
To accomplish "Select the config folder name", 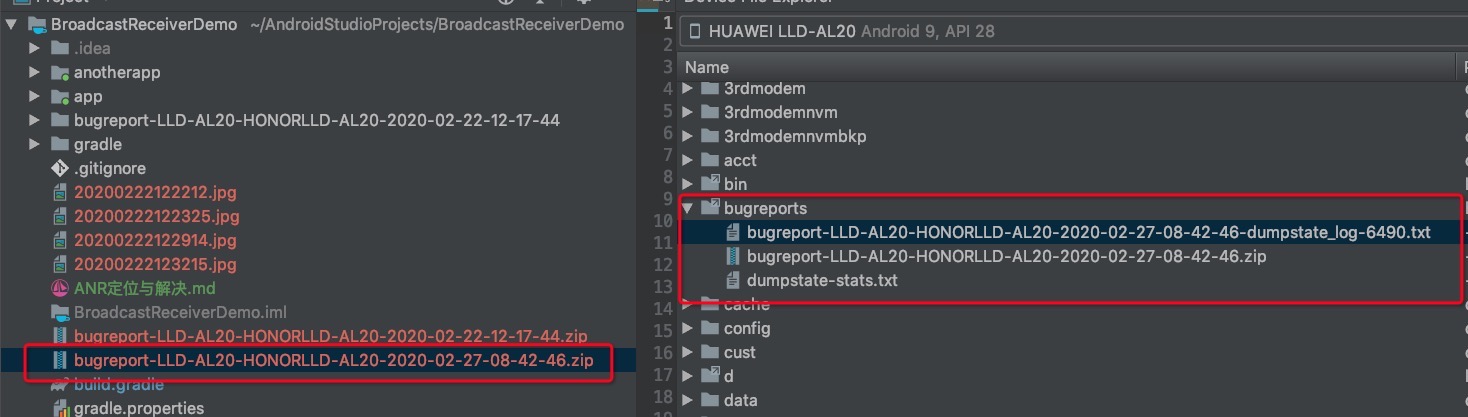I will [x=747, y=328].
